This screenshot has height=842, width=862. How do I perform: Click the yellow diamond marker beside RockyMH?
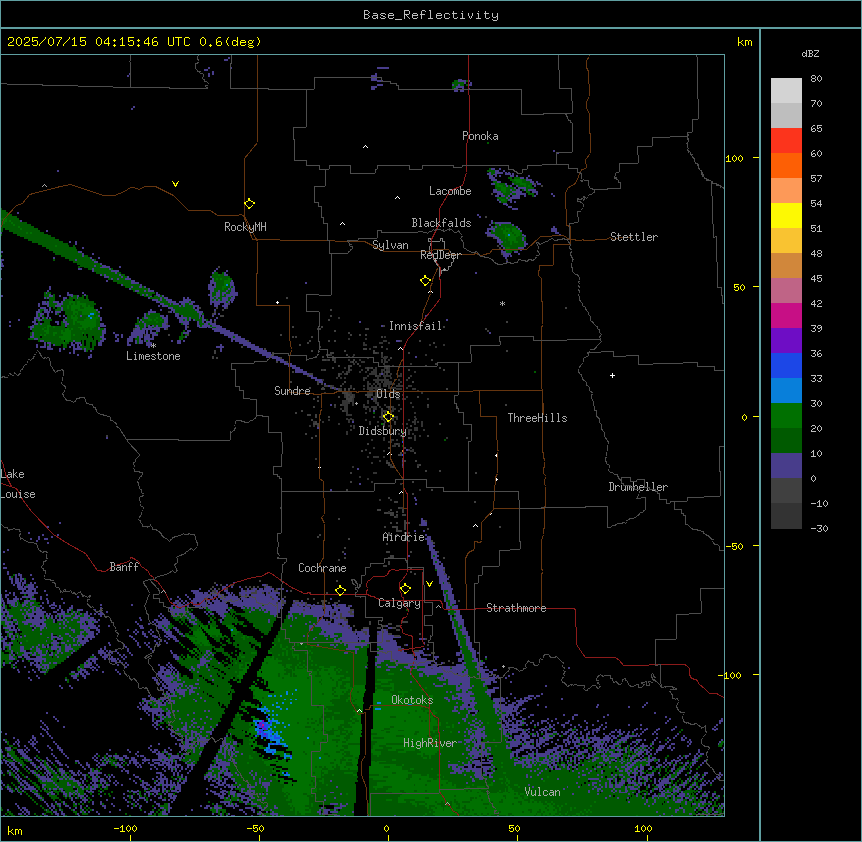tap(249, 204)
